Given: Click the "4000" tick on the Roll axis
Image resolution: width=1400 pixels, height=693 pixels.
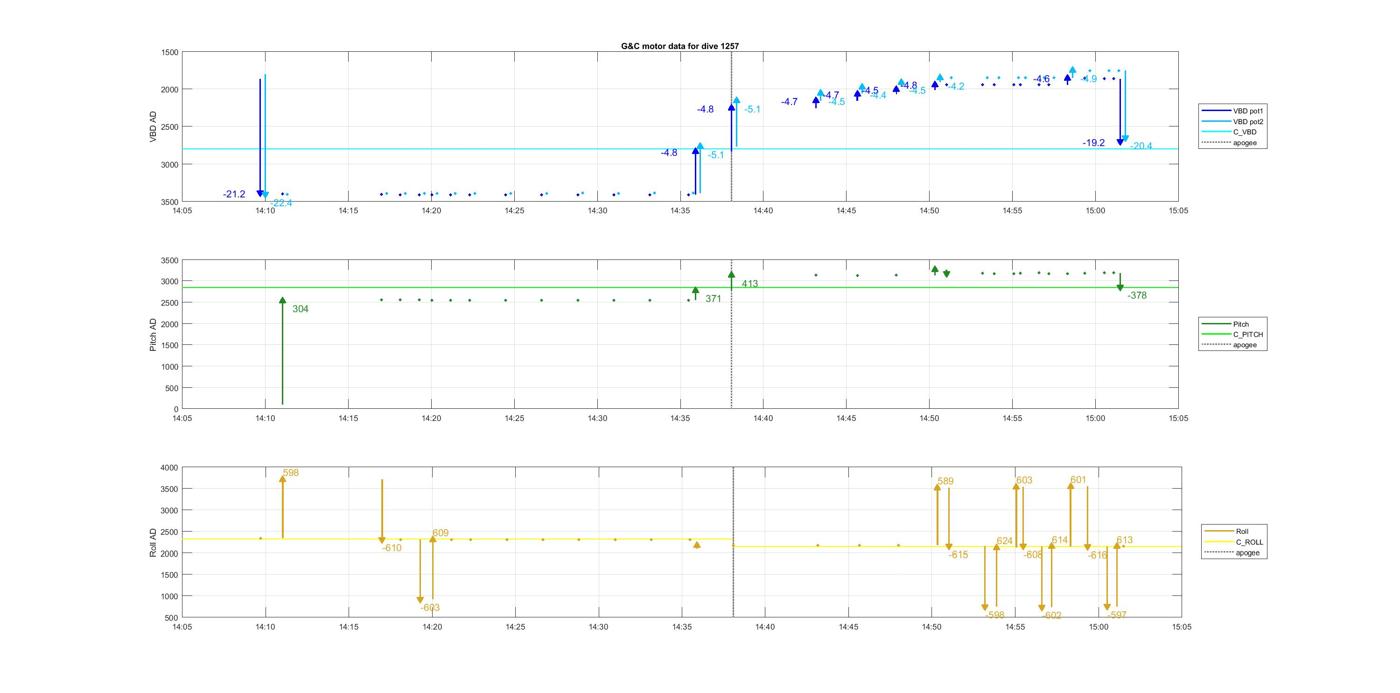Looking at the screenshot, I should pos(169,468).
